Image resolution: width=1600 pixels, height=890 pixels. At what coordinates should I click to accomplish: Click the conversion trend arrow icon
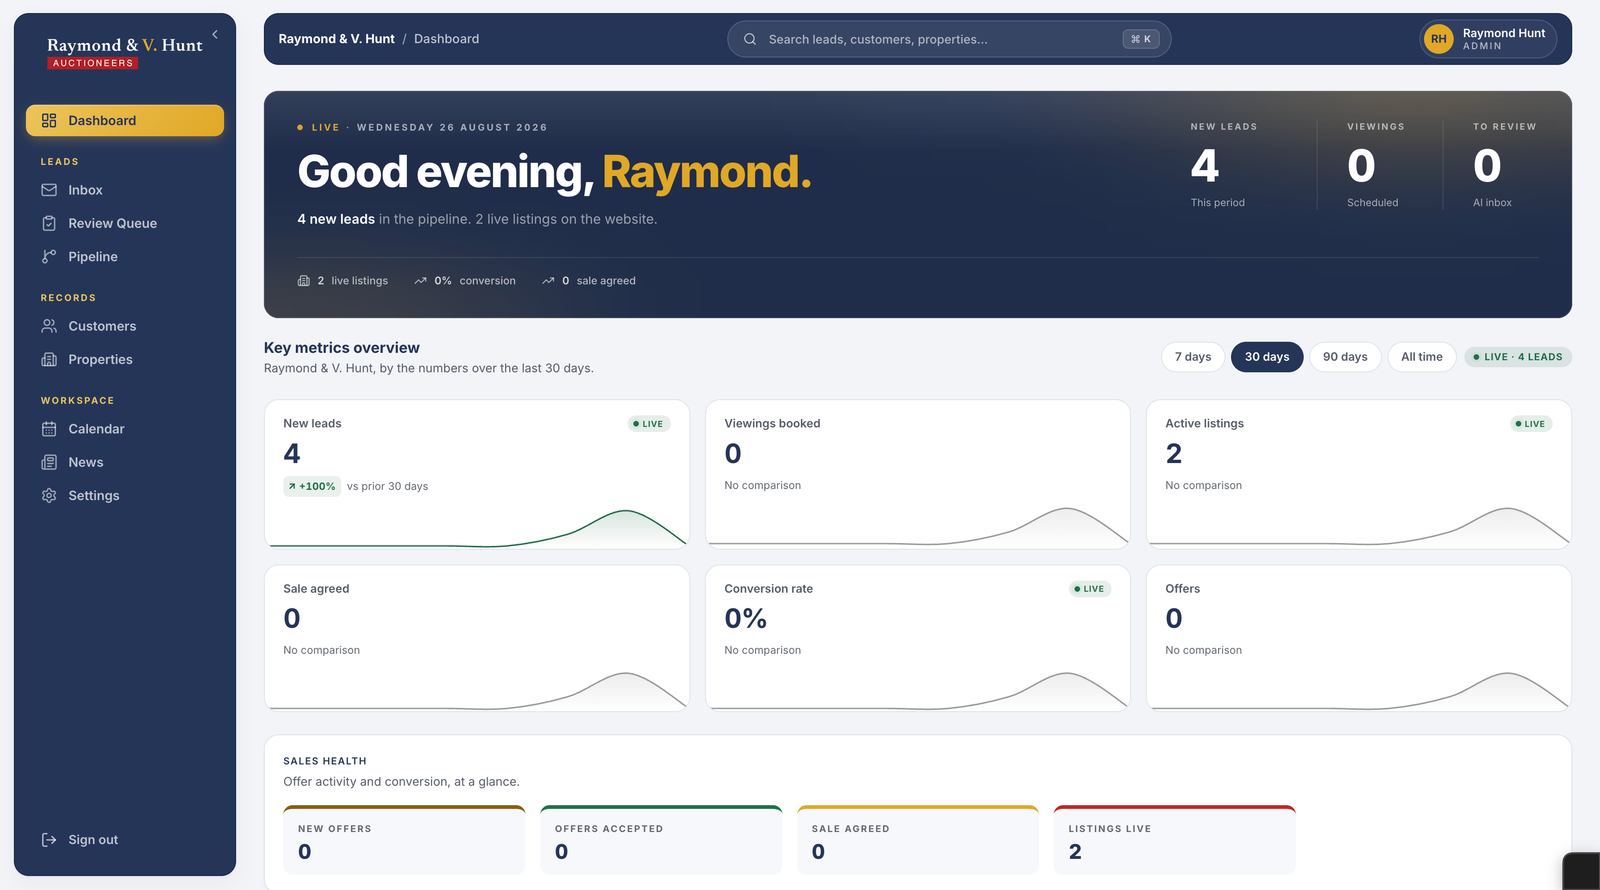pyautogui.click(x=421, y=281)
